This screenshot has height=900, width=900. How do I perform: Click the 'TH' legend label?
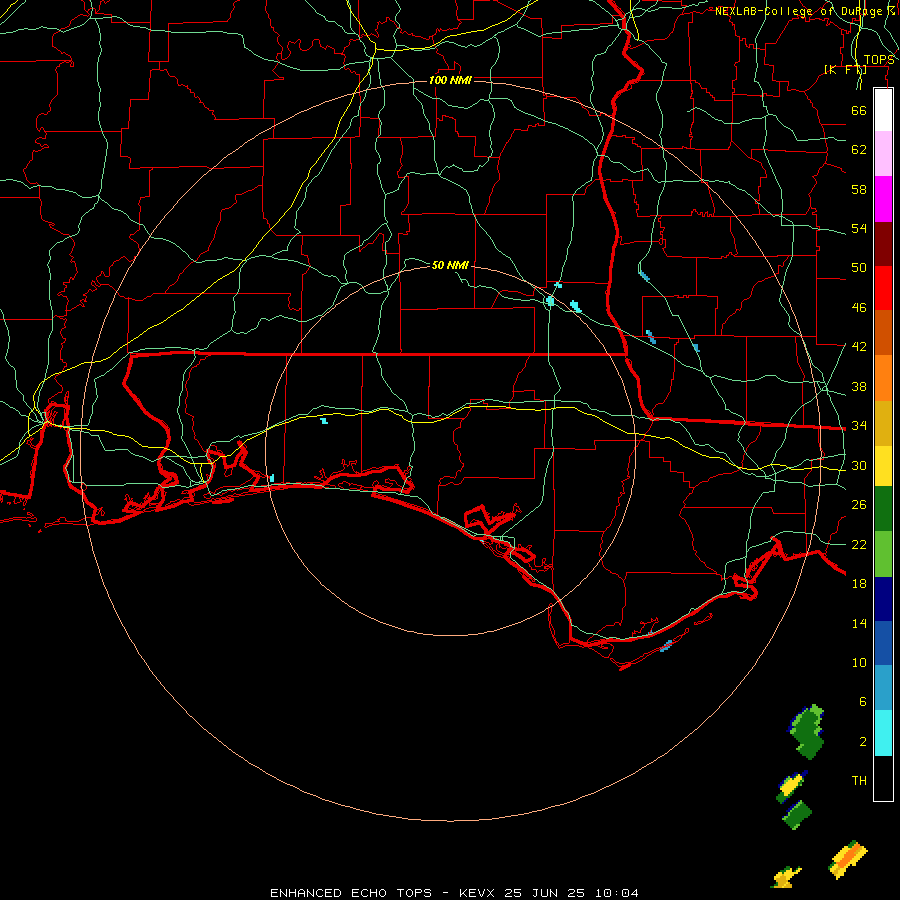[x=859, y=781]
